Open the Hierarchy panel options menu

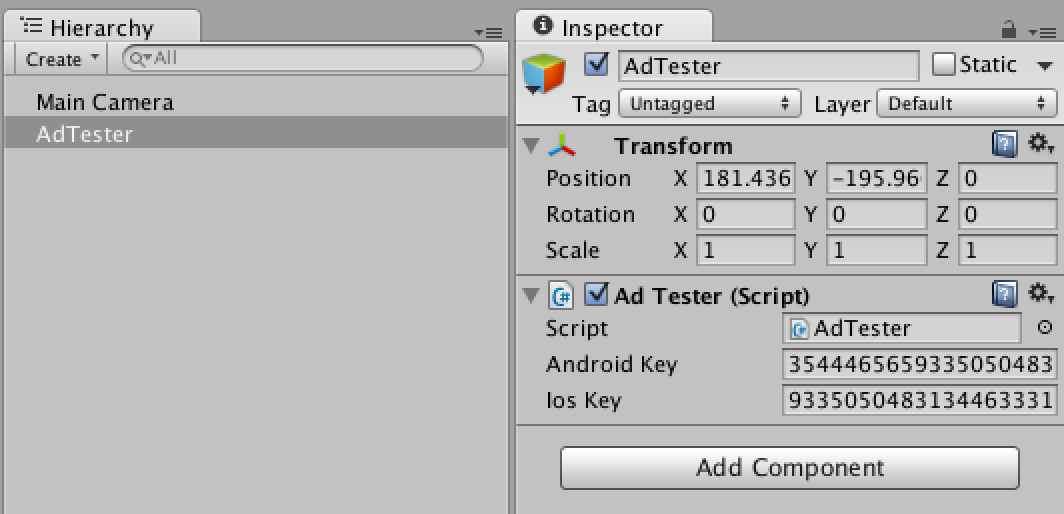(x=488, y=31)
